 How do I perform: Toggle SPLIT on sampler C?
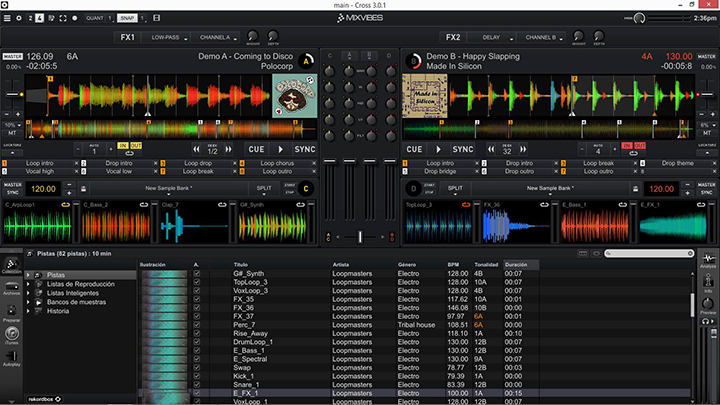pos(264,188)
